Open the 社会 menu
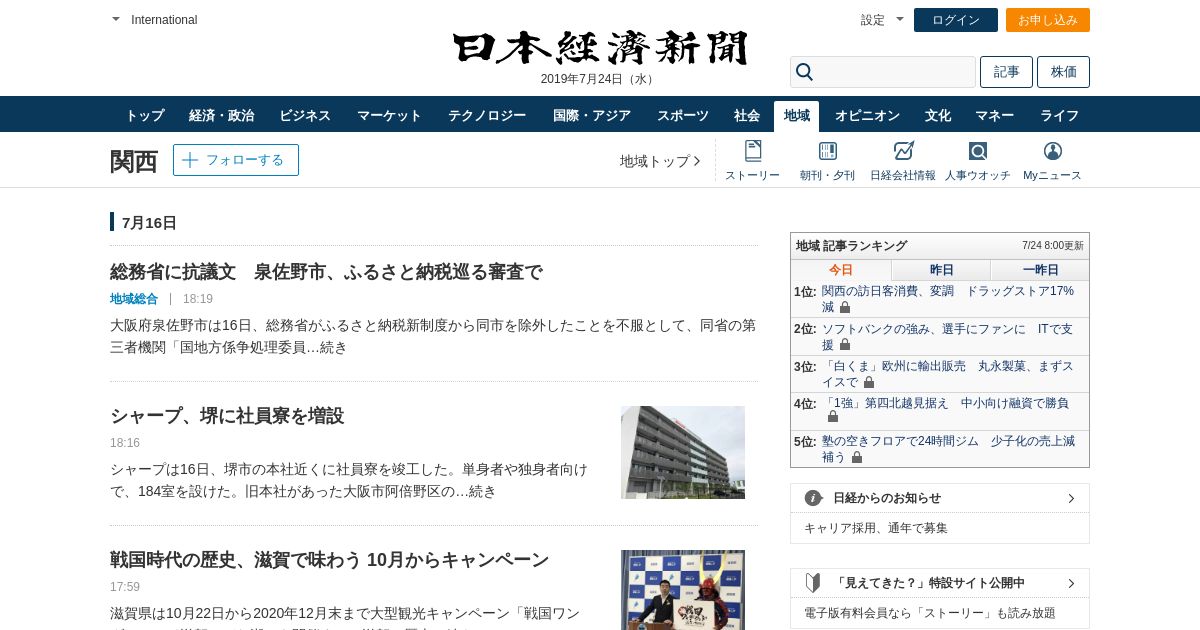1200x630 pixels. coord(747,115)
